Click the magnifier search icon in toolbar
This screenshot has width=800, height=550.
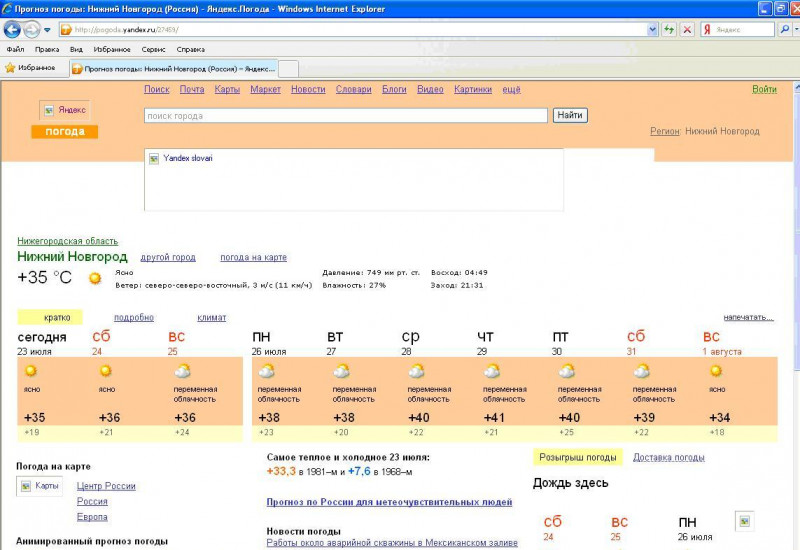pyautogui.click(x=785, y=30)
